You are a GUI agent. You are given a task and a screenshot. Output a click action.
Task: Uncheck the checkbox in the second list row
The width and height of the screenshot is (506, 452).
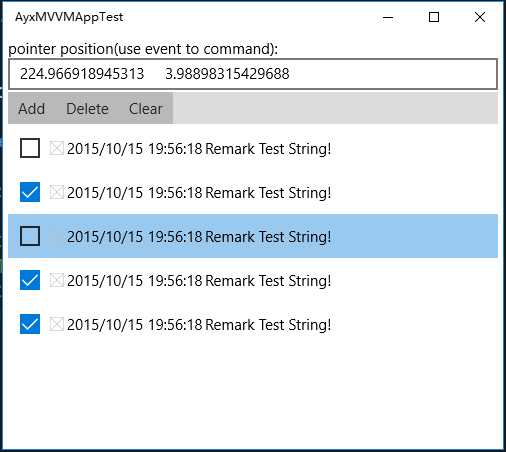coord(30,192)
